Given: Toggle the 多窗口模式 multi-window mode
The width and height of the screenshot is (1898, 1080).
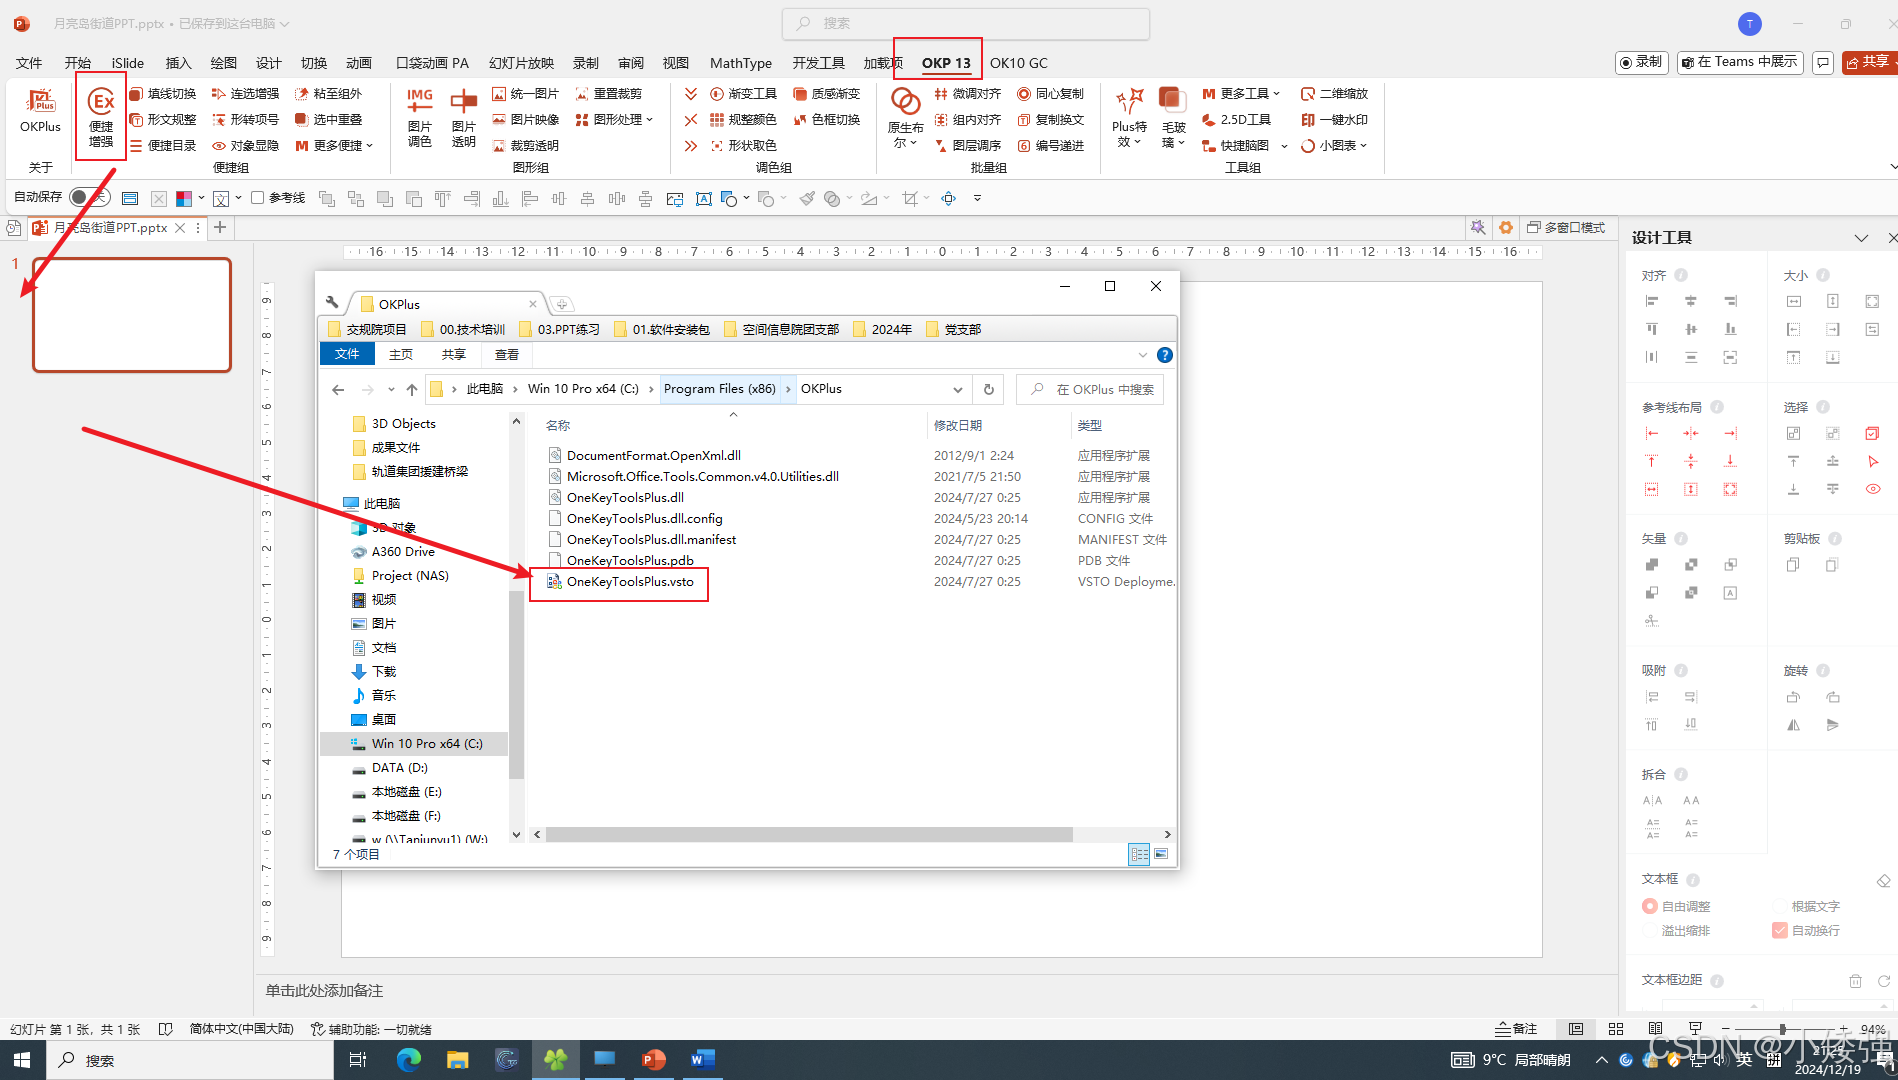Looking at the screenshot, I should pyautogui.click(x=1565, y=228).
